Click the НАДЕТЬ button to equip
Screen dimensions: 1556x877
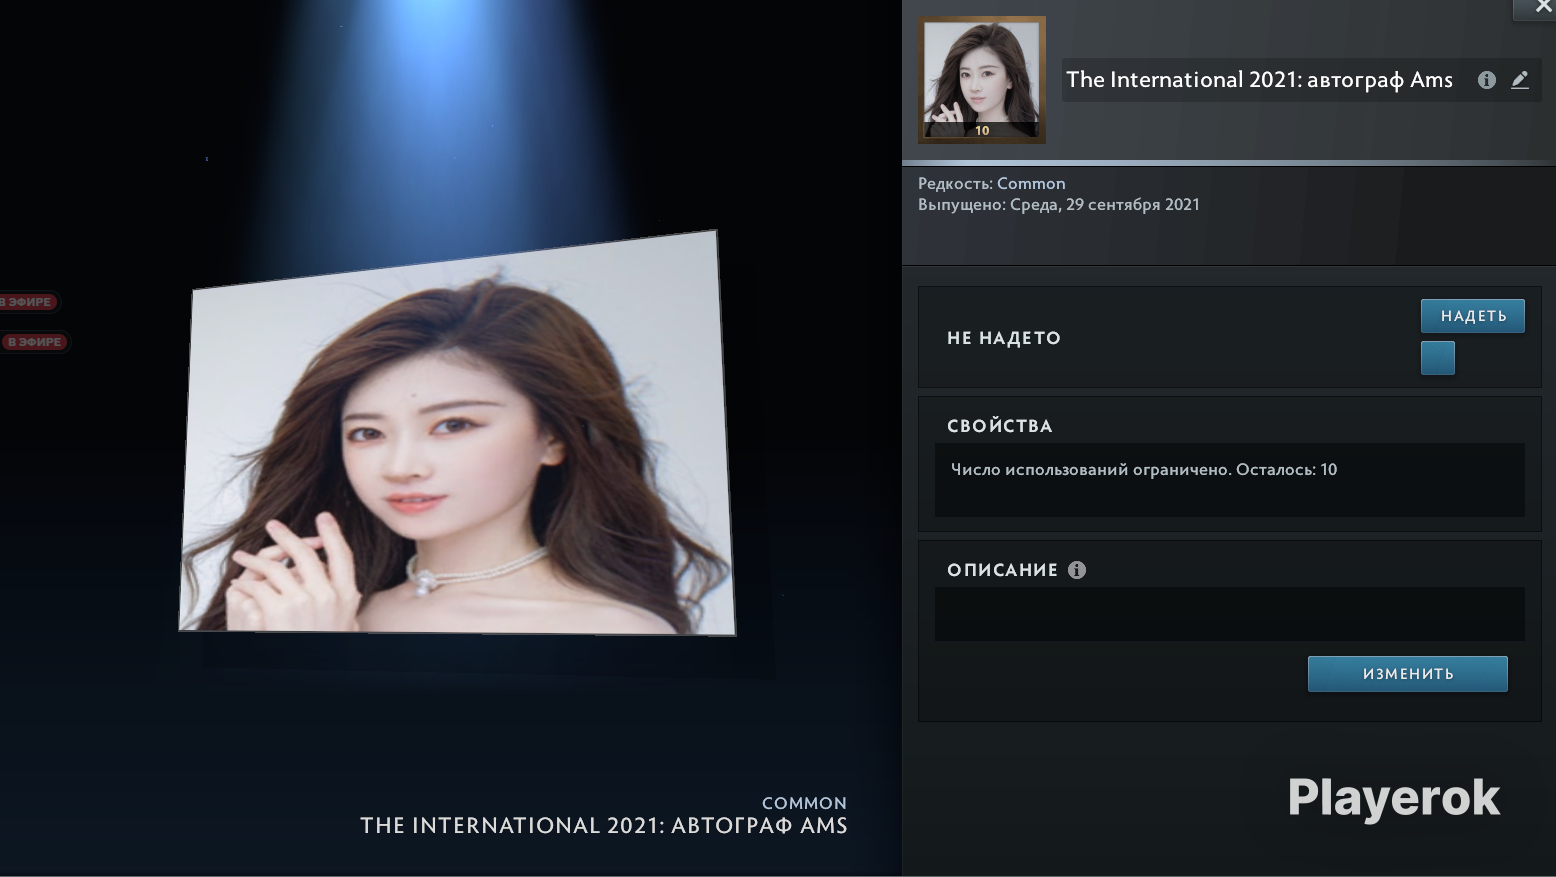1473,316
